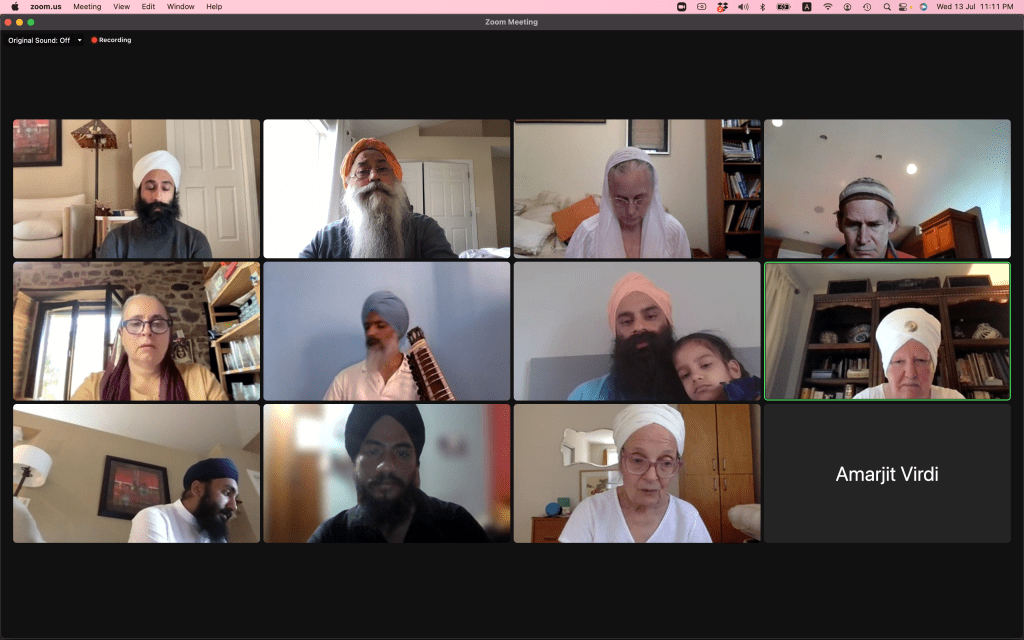
Task: Open Control Center icon in menu bar
Action: [x=904, y=6]
